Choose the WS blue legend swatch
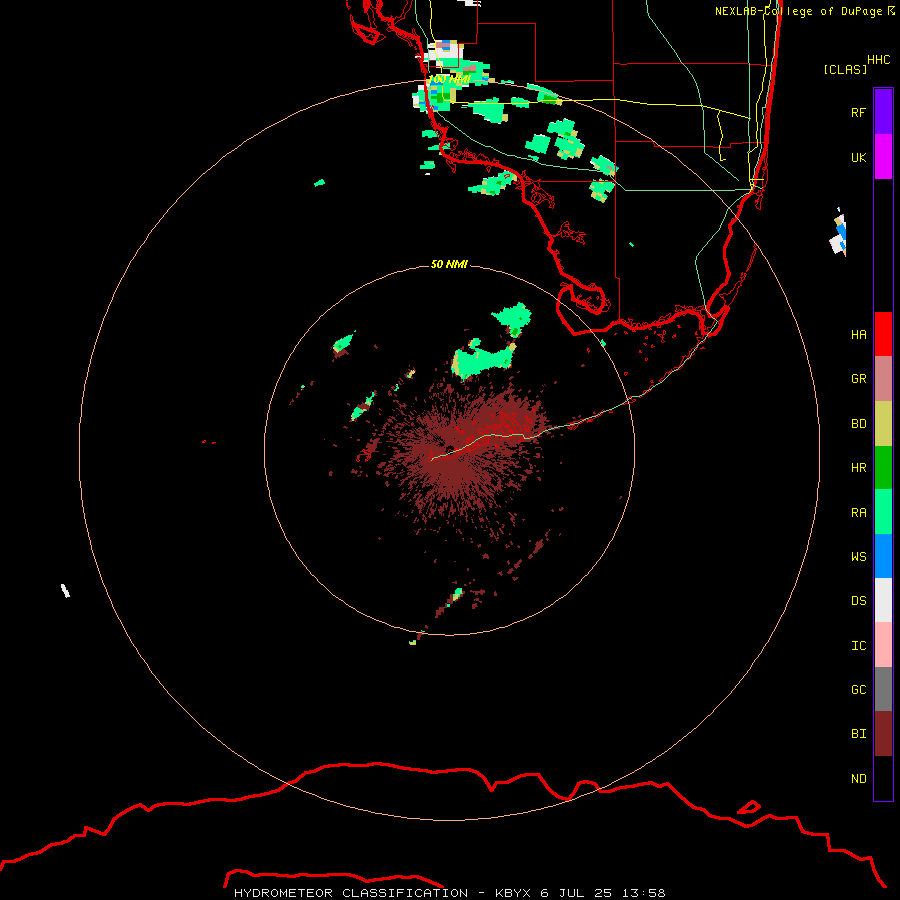This screenshot has width=900, height=900. 883,556
